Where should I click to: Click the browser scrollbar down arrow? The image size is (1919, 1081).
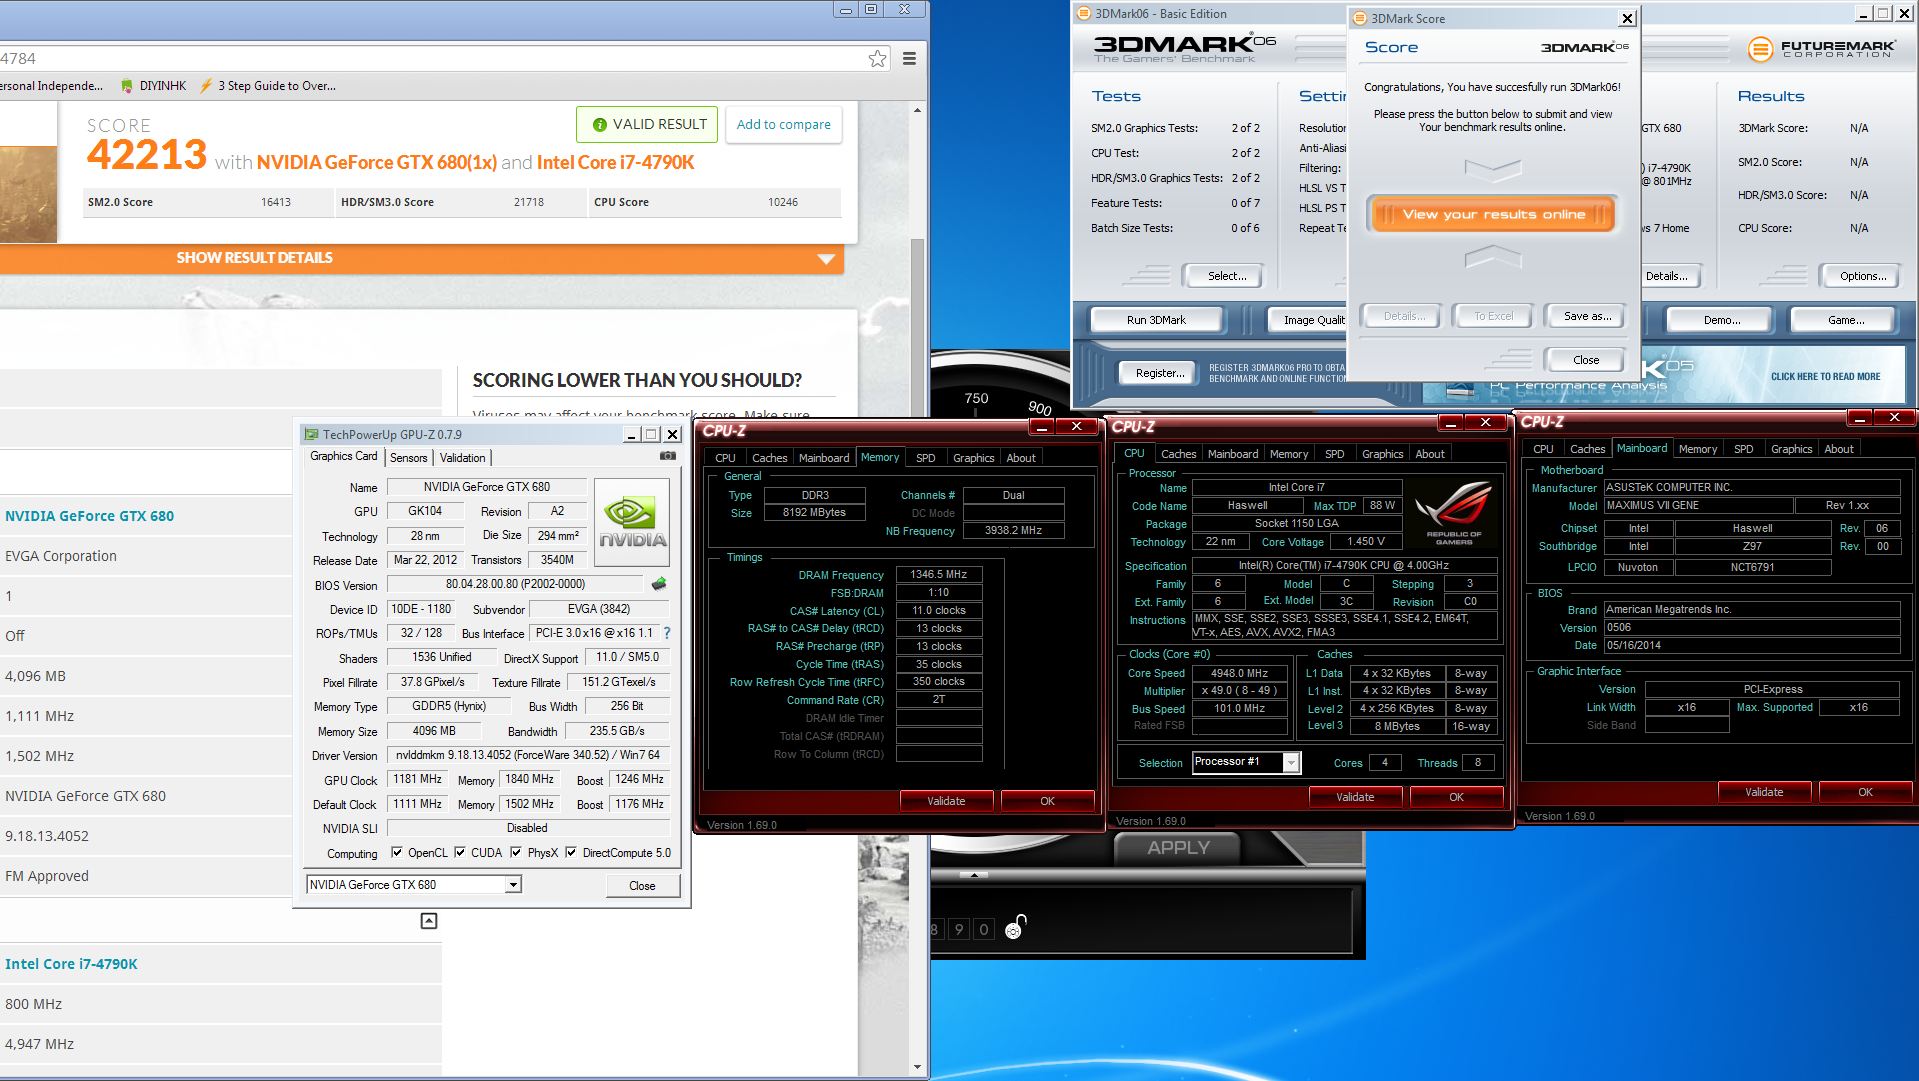919,1067
